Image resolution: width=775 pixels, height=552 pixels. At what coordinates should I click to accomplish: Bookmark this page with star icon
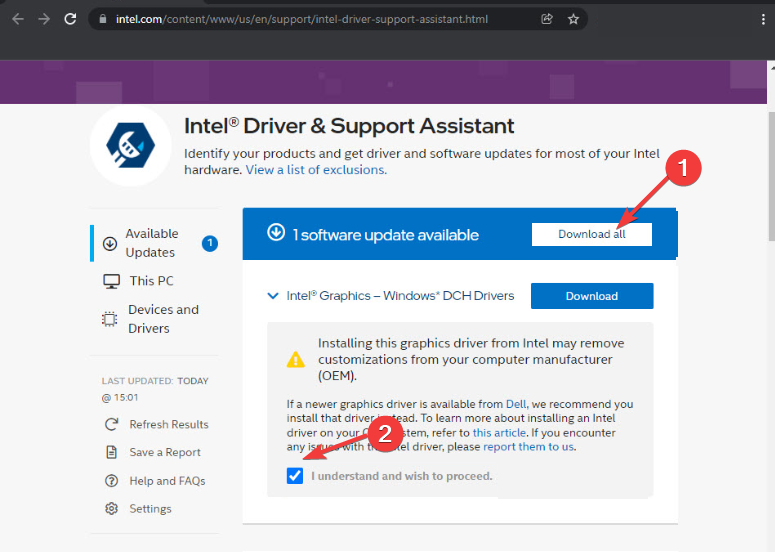coord(573,19)
